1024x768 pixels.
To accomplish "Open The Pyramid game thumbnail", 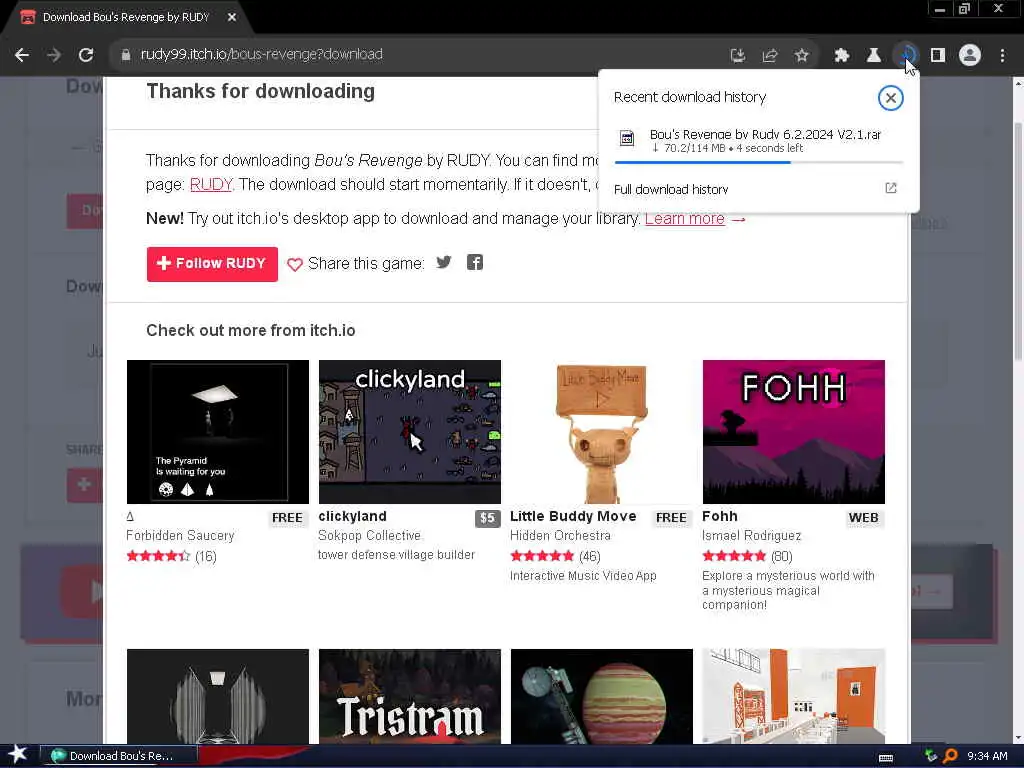I will pyautogui.click(x=217, y=432).
